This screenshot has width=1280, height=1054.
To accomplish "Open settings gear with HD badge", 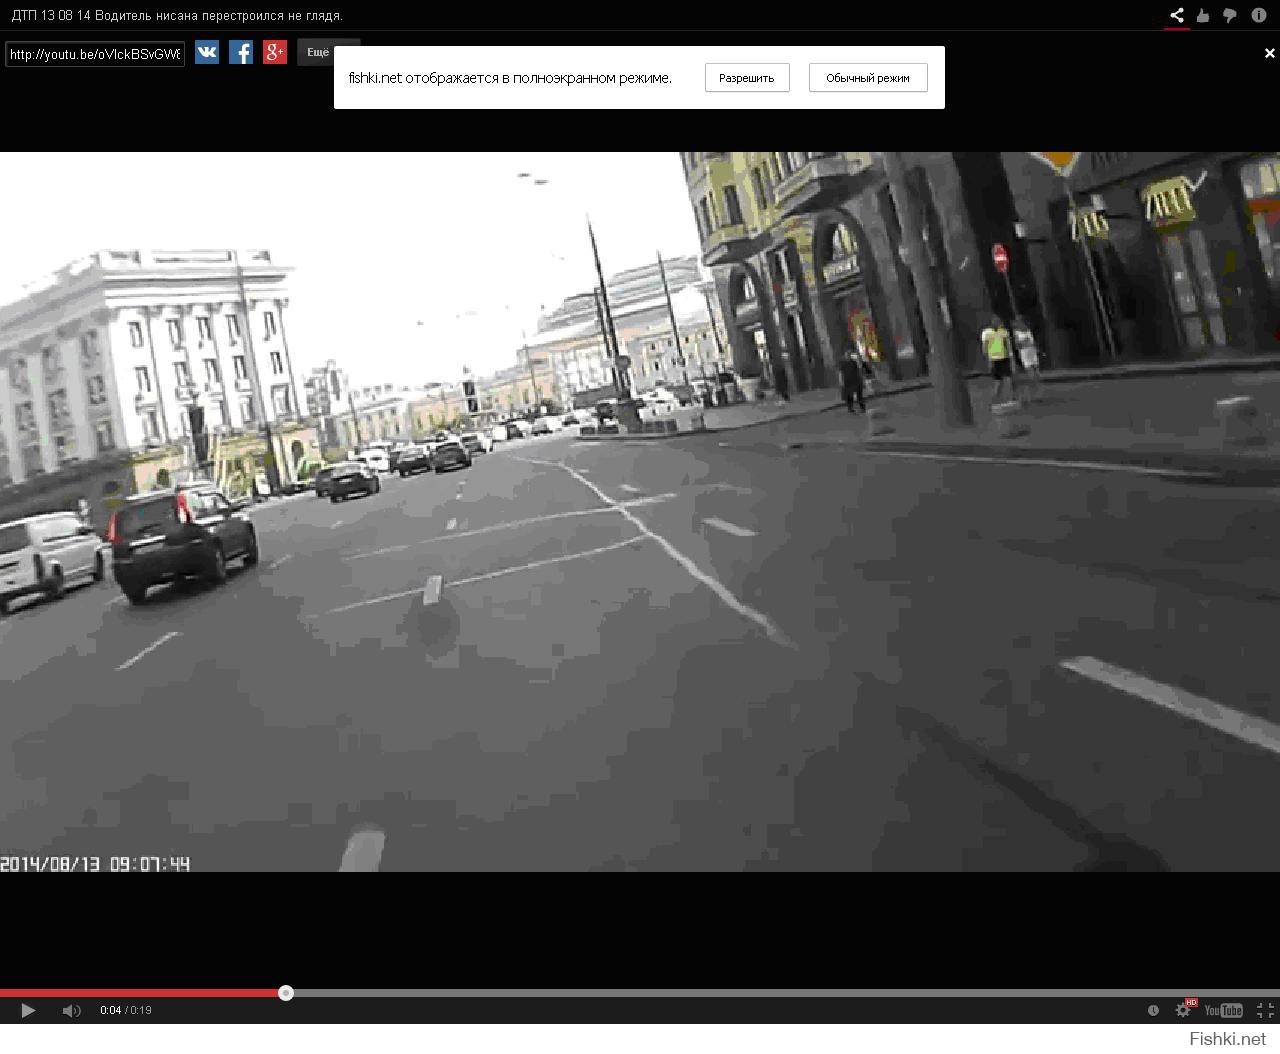I will (x=1184, y=1010).
